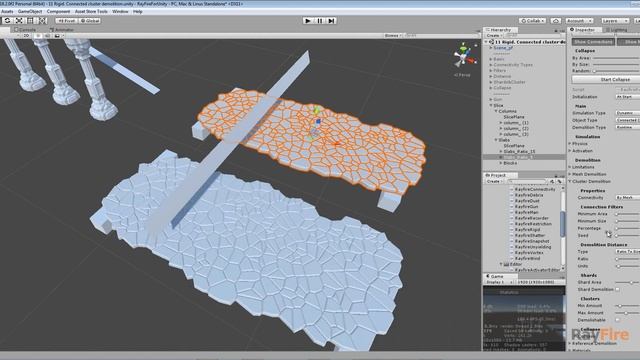This screenshot has width=640, height=360.
Task: Click the Project panel search field
Action: [x=527, y=181]
